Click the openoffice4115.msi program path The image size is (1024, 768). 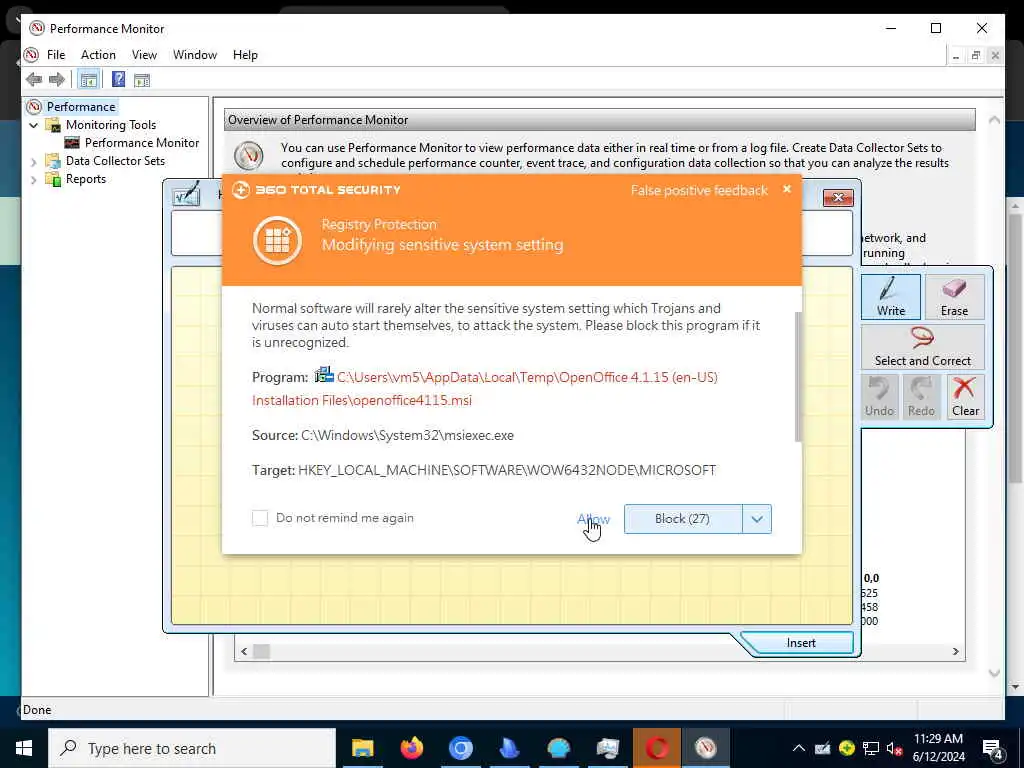click(485, 389)
